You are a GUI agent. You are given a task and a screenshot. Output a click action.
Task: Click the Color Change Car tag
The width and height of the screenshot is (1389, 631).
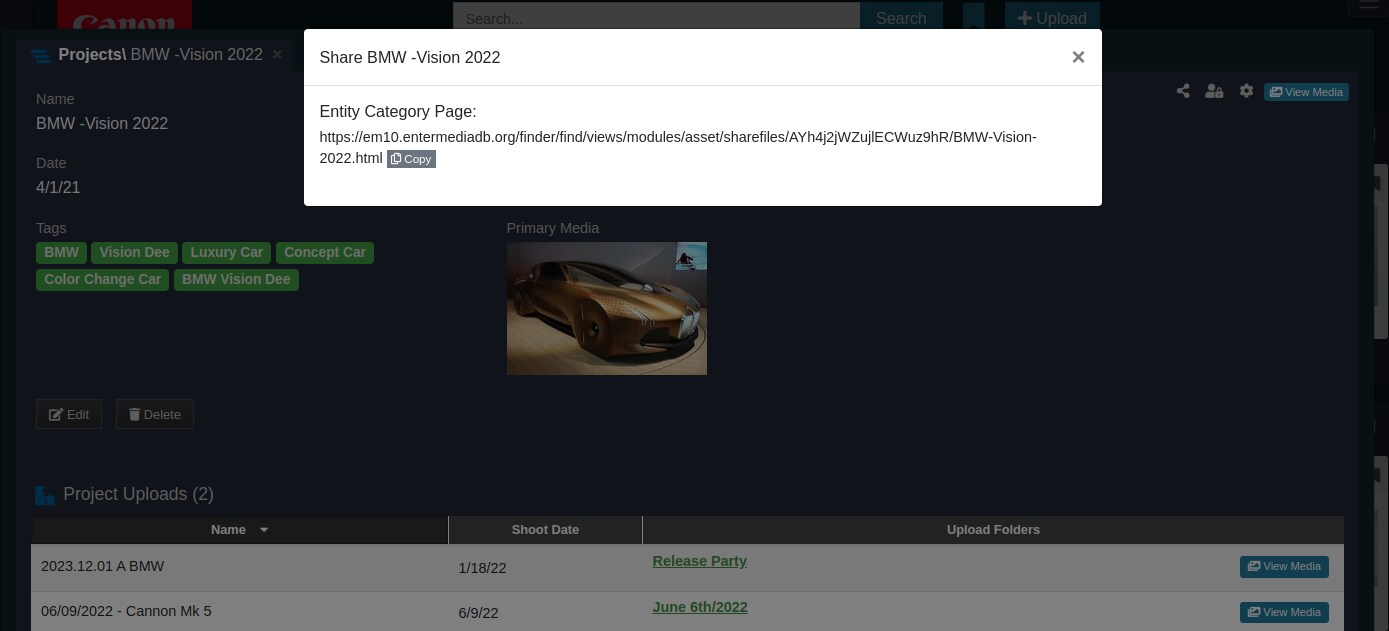[x=103, y=280]
